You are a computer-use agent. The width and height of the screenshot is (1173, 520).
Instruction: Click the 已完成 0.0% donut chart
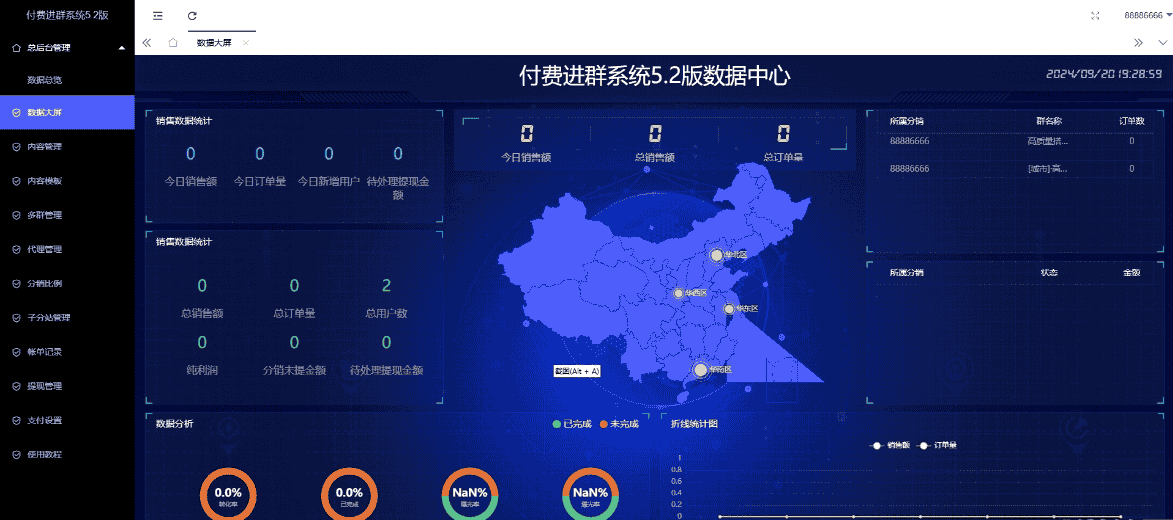[x=349, y=495]
